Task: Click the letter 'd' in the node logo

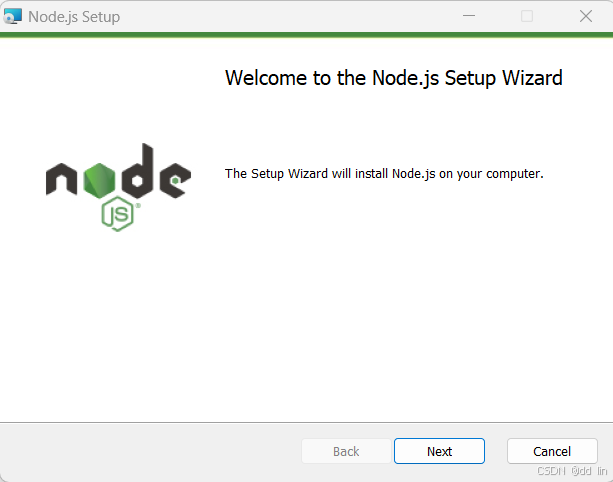Action: click(138, 171)
